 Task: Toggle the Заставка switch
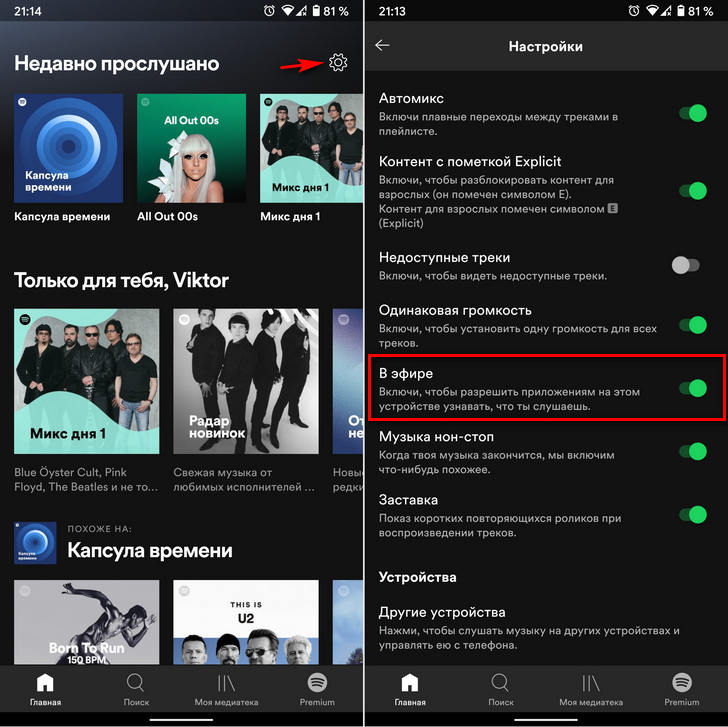click(693, 514)
